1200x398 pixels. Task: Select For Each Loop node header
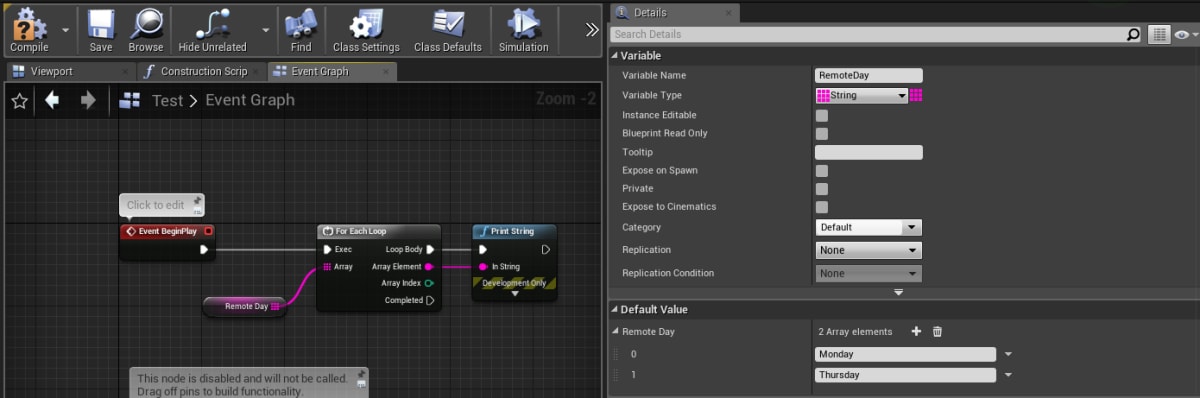[x=378, y=231]
